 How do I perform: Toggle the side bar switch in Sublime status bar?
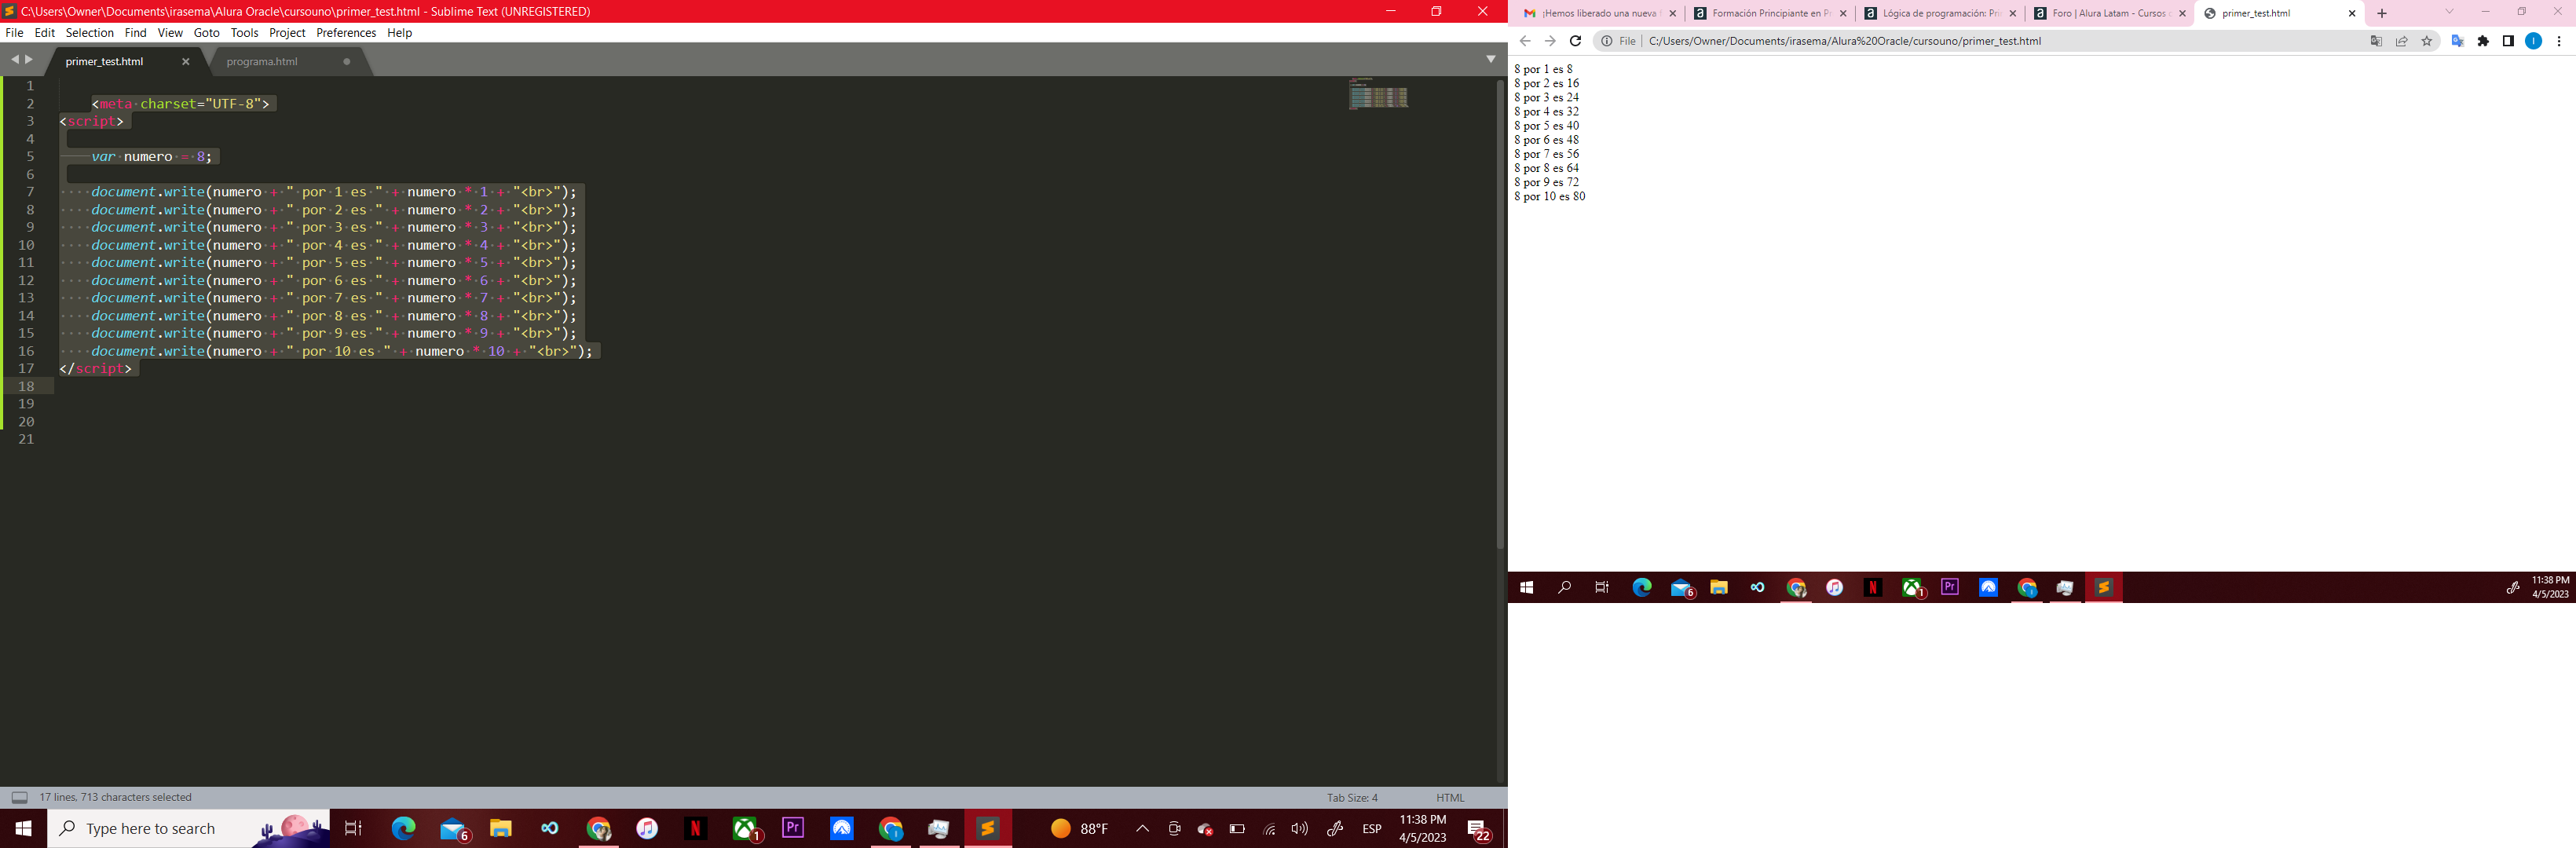[19, 797]
